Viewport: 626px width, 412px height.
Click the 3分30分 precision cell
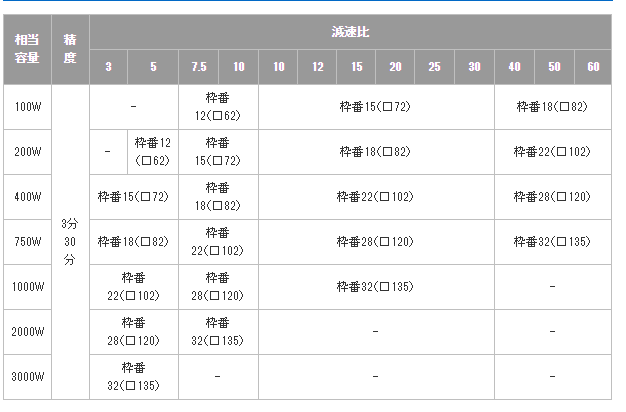[69, 242]
